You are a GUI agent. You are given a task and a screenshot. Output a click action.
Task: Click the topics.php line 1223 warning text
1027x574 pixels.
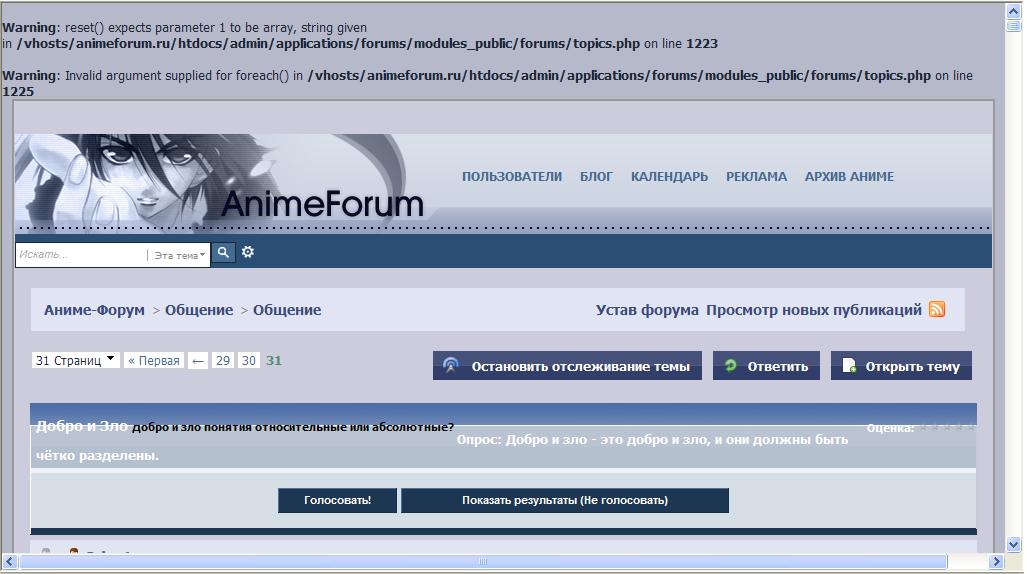coord(360,35)
